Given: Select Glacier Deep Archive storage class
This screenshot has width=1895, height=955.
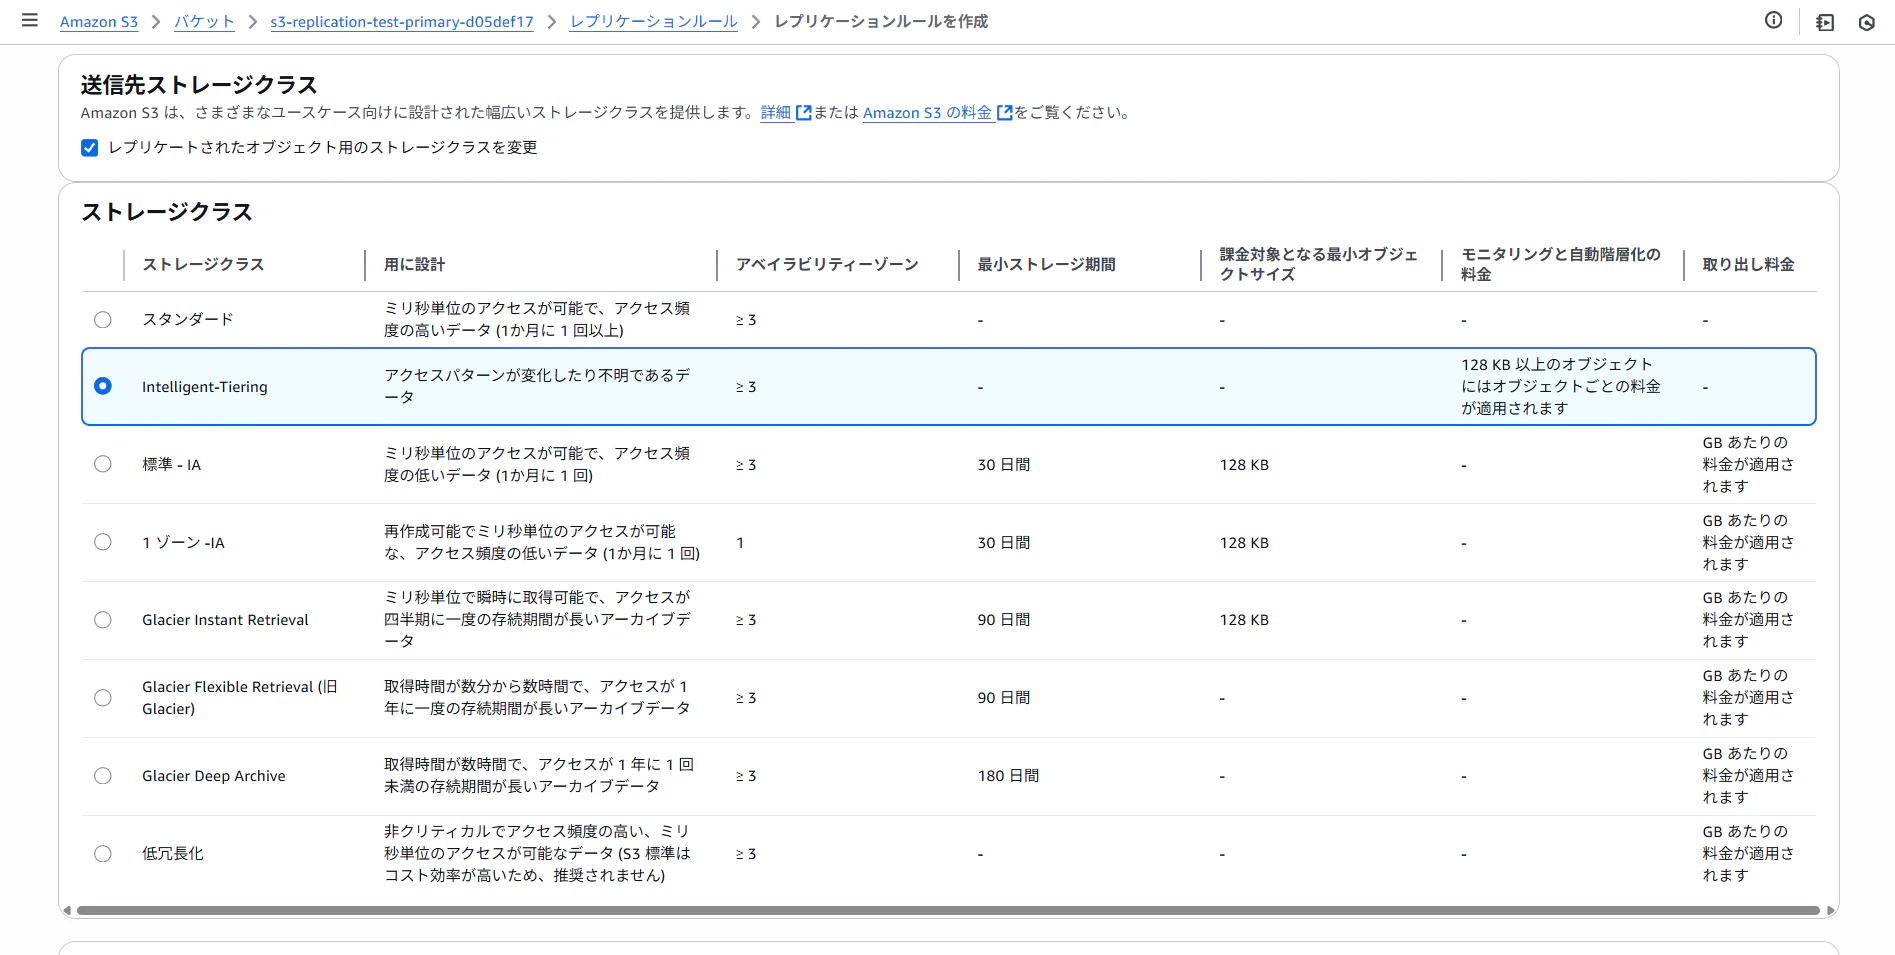Looking at the screenshot, I should (102, 775).
